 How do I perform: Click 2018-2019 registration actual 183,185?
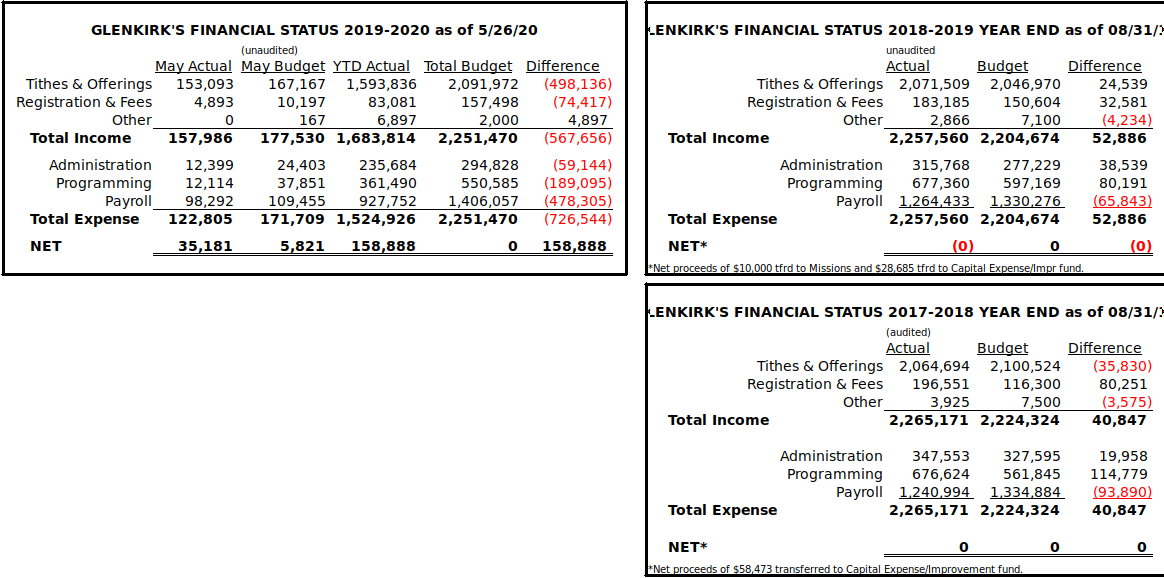click(941, 102)
